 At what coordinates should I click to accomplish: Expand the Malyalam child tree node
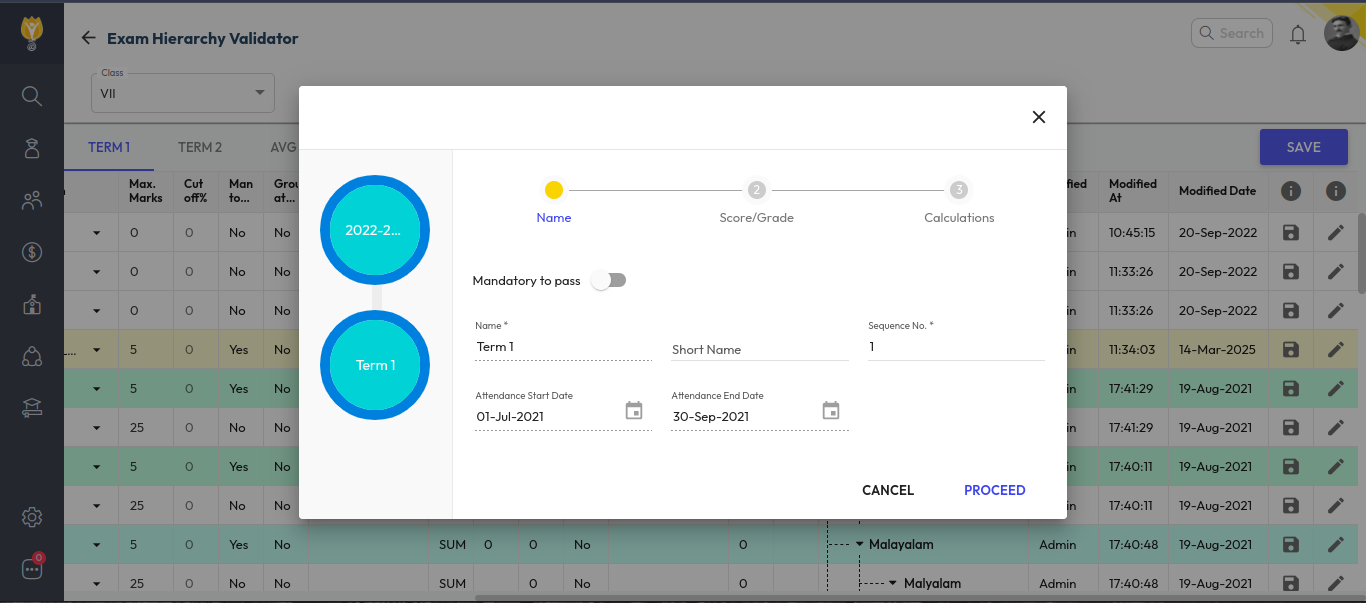click(893, 583)
